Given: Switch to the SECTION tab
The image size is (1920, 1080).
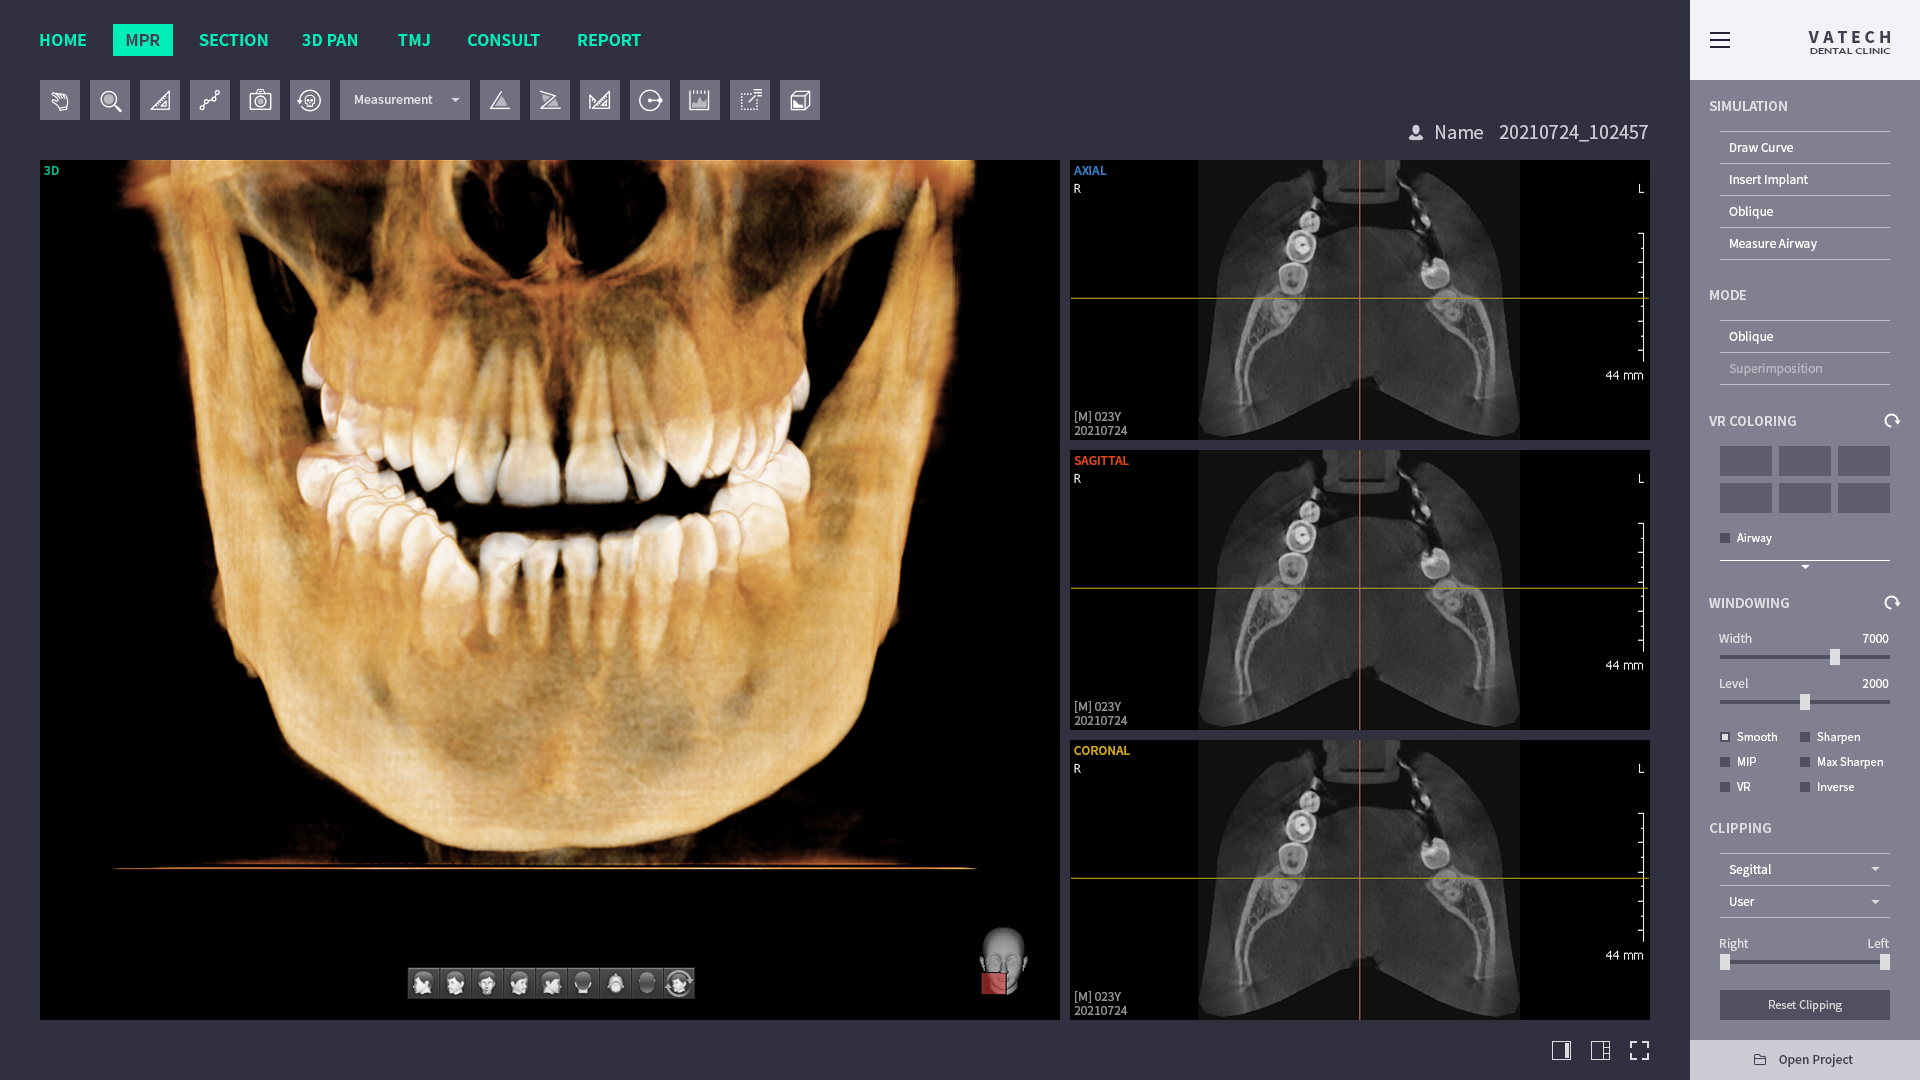Looking at the screenshot, I should (234, 40).
